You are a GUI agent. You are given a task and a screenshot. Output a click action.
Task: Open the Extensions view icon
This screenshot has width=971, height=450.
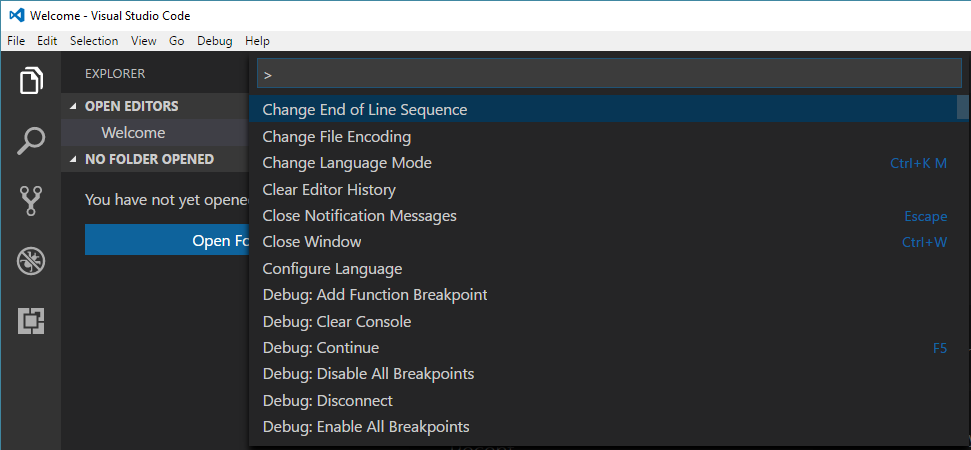pos(31,320)
